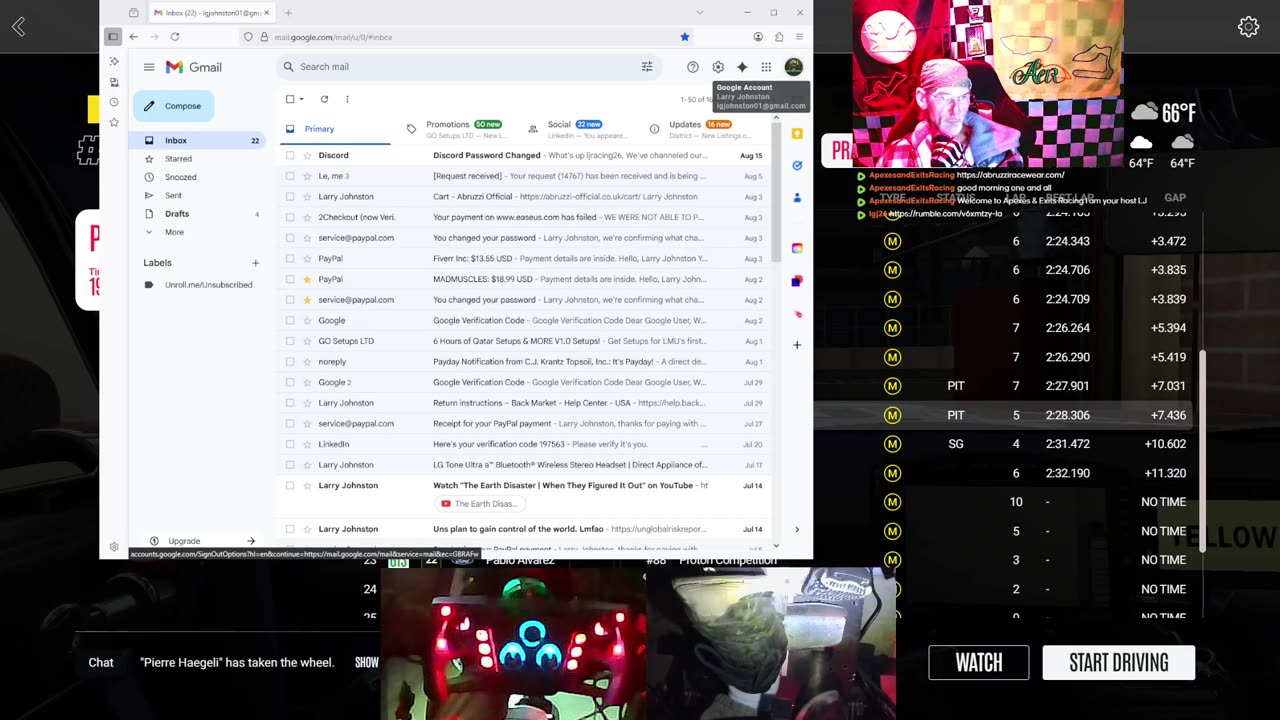
Task: Open three-dot more options above inbox
Action: (347, 99)
